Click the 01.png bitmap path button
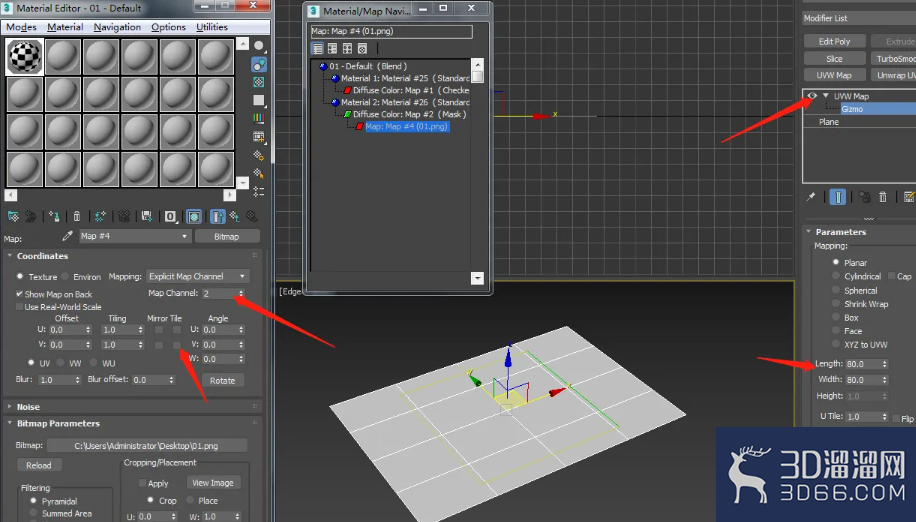916x522 pixels. point(147,446)
